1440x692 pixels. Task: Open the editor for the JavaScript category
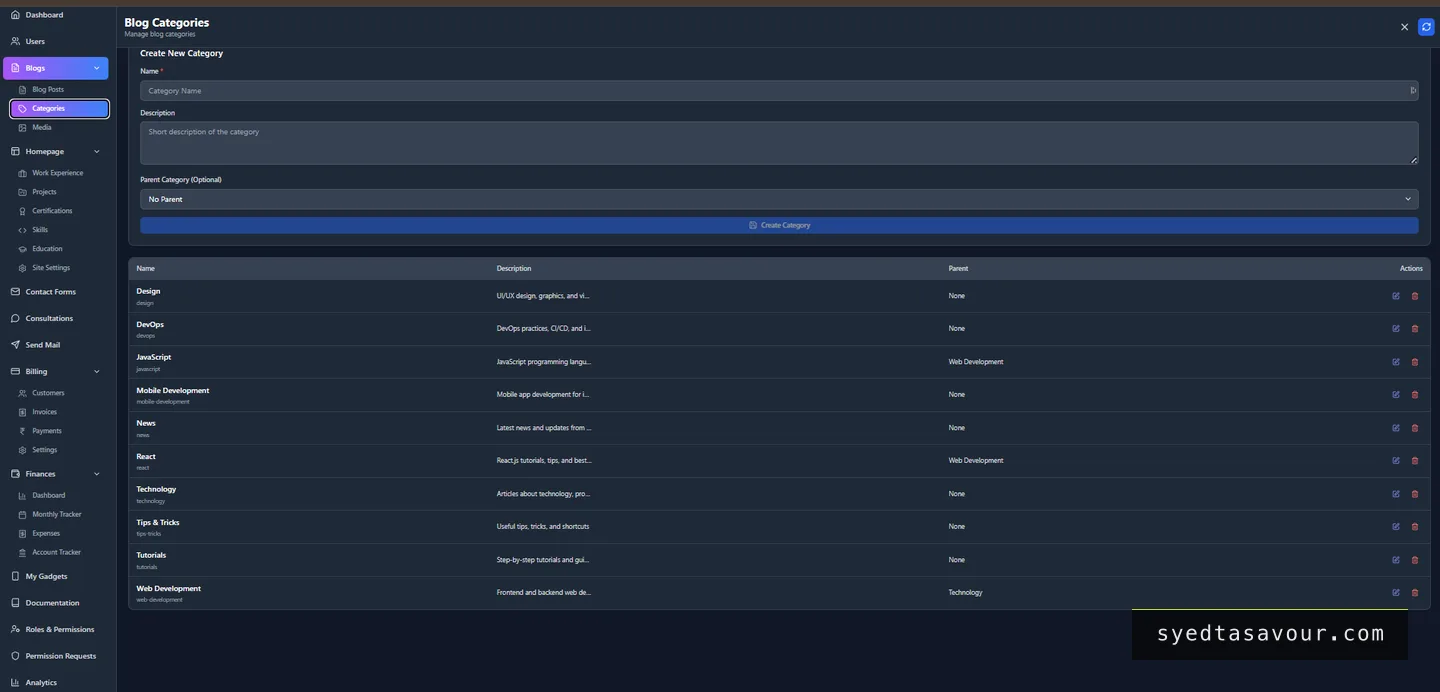(1396, 362)
